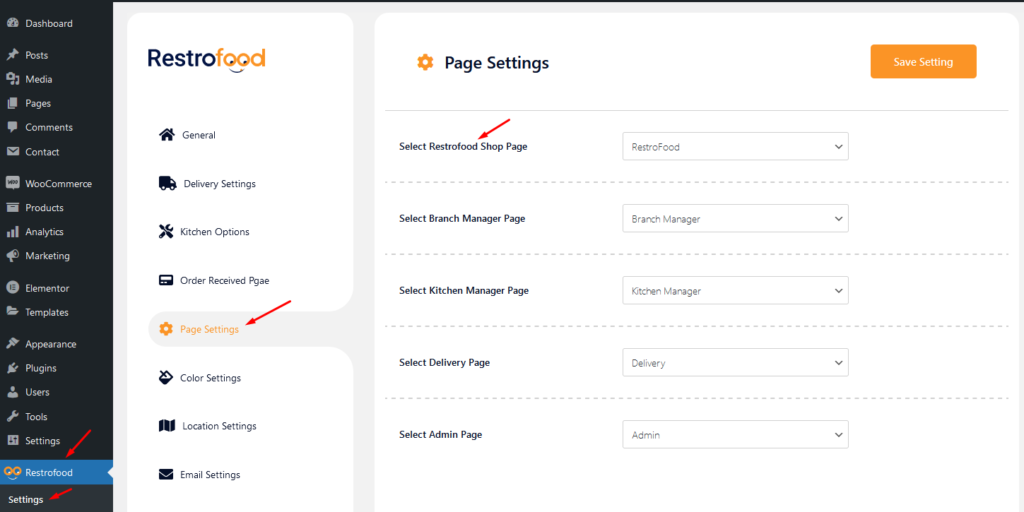Click the Order Received card icon
The height and width of the screenshot is (512, 1024).
click(166, 280)
